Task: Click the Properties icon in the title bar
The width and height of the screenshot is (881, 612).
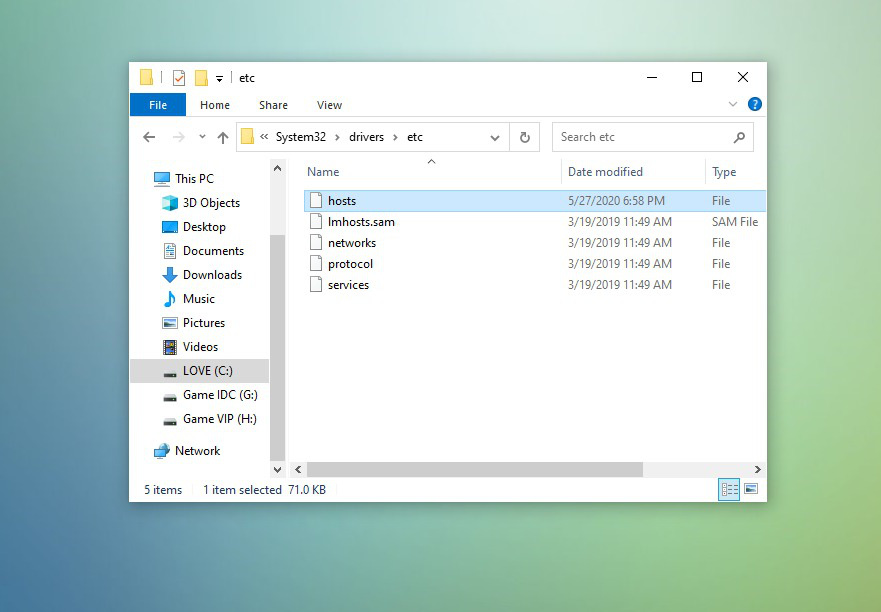Action: (179, 78)
